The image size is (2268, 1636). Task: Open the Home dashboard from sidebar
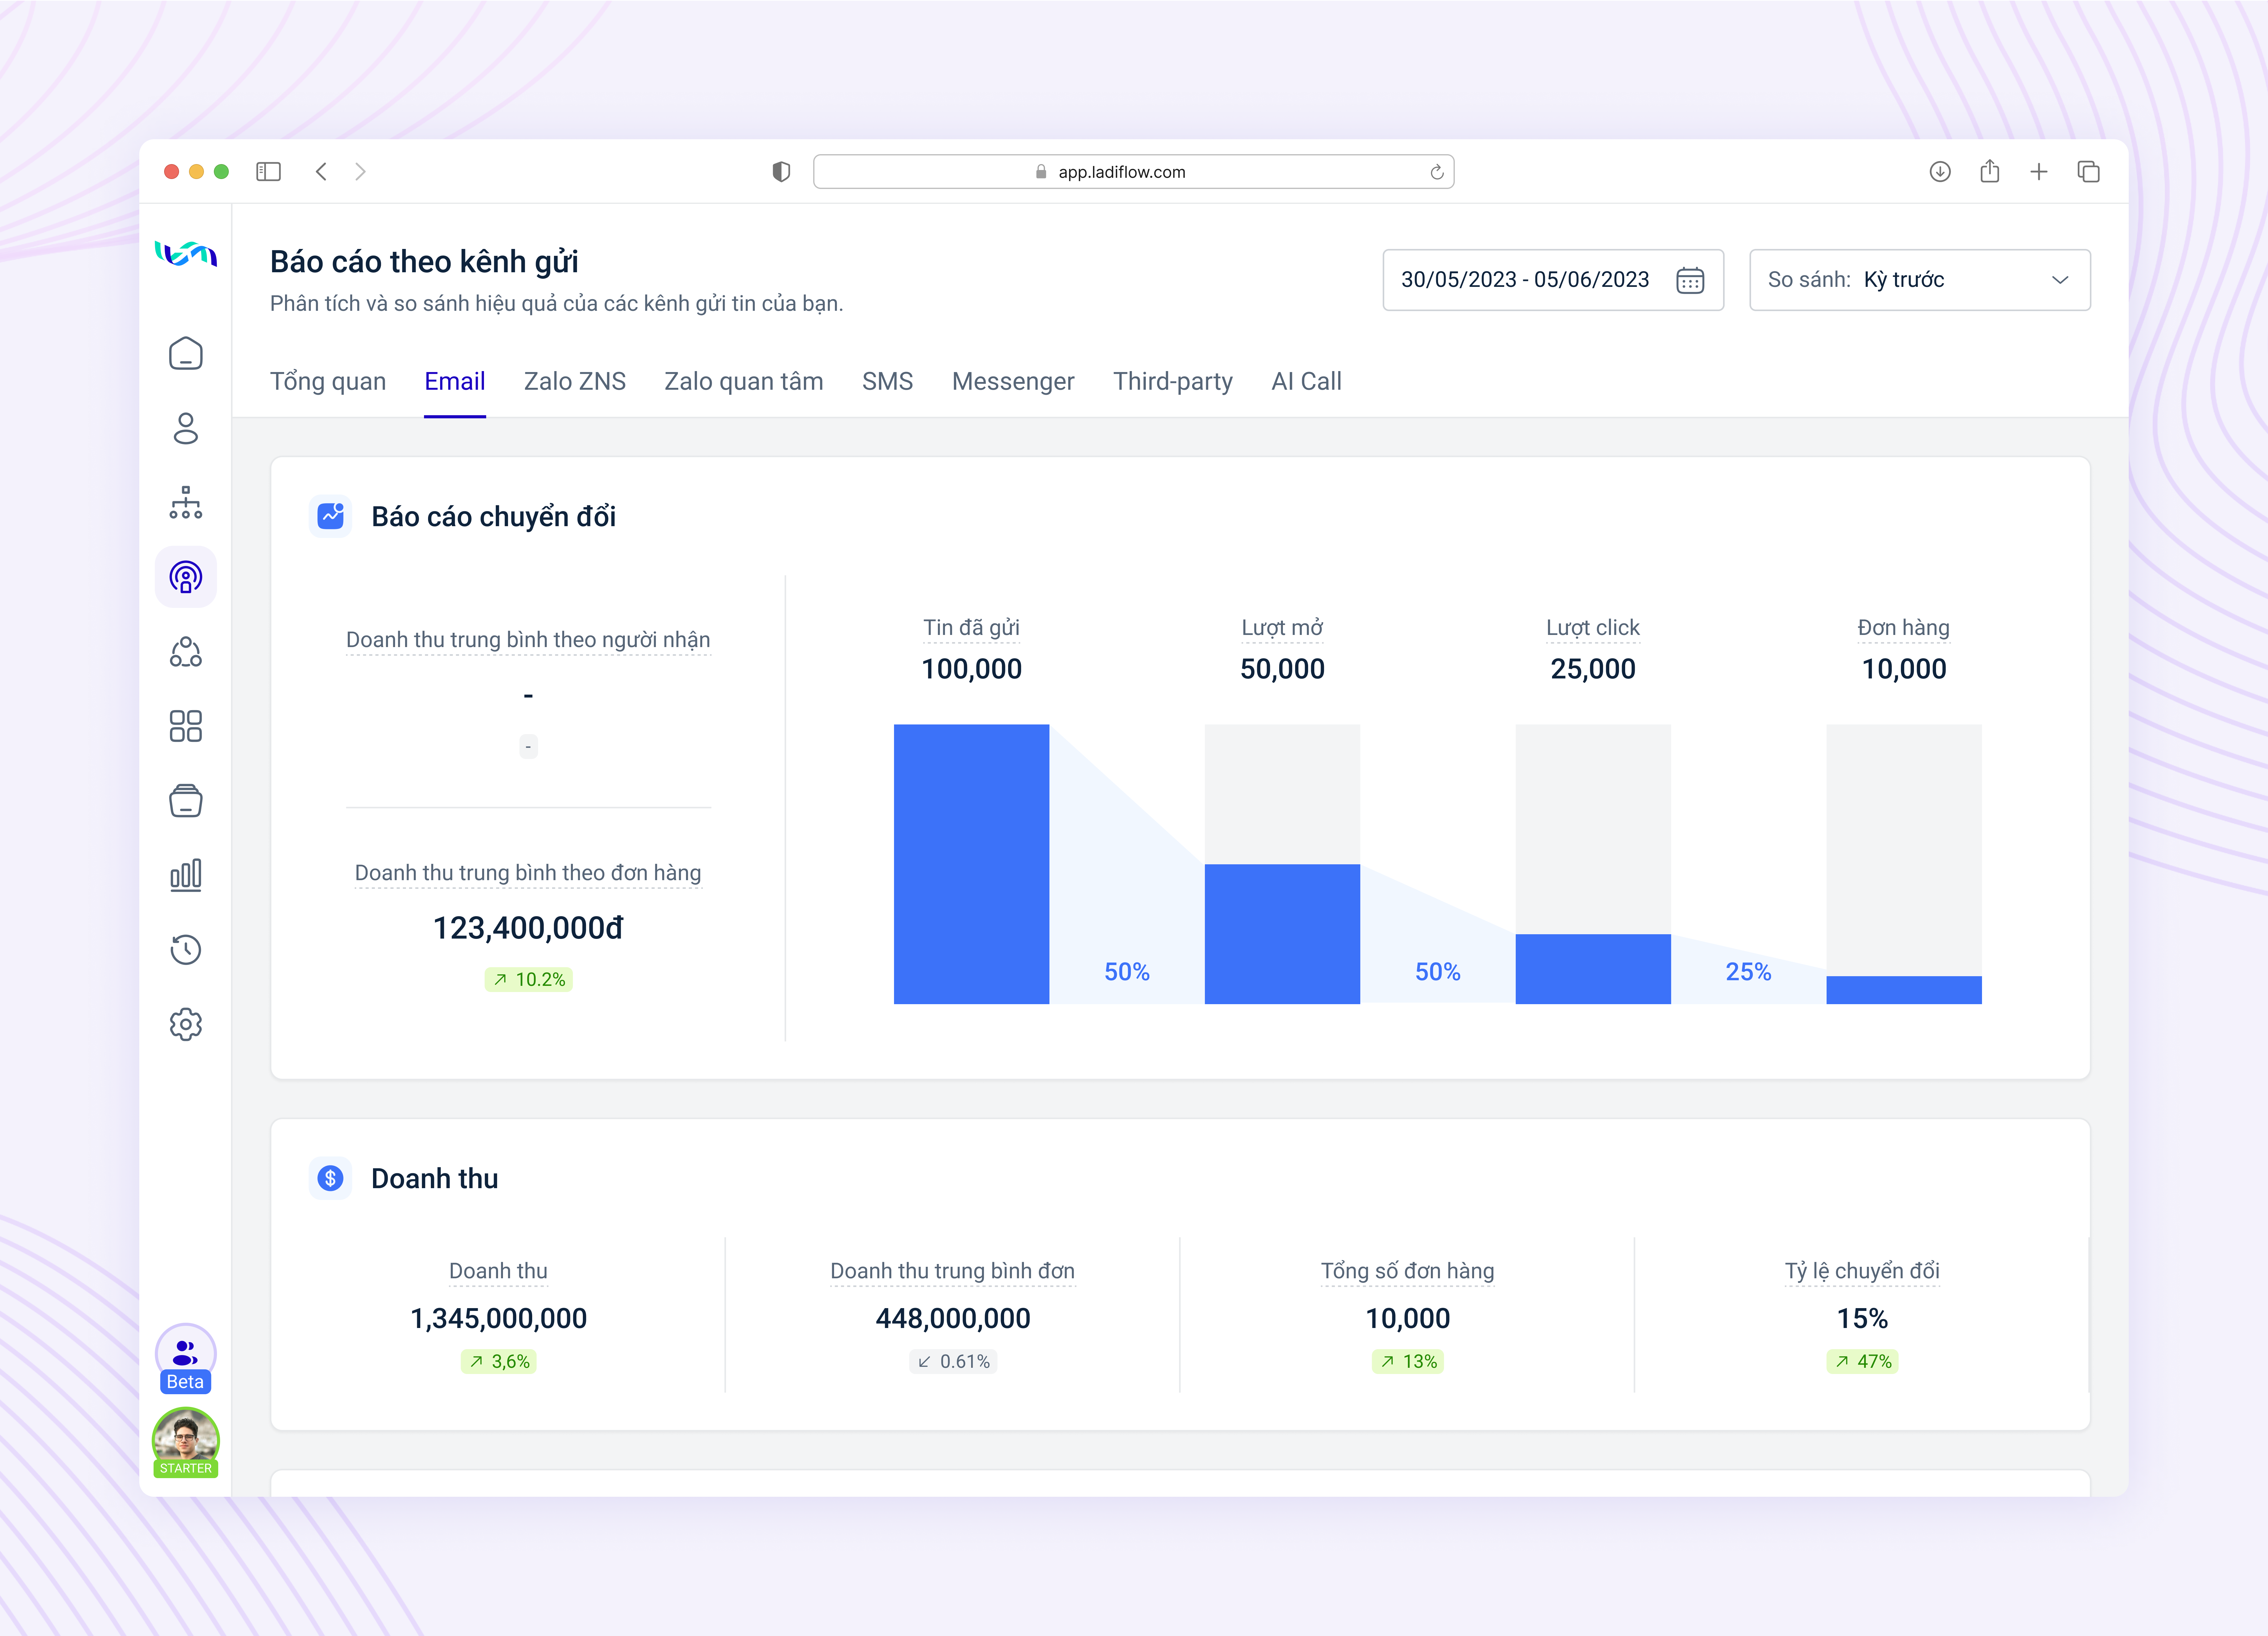(186, 354)
